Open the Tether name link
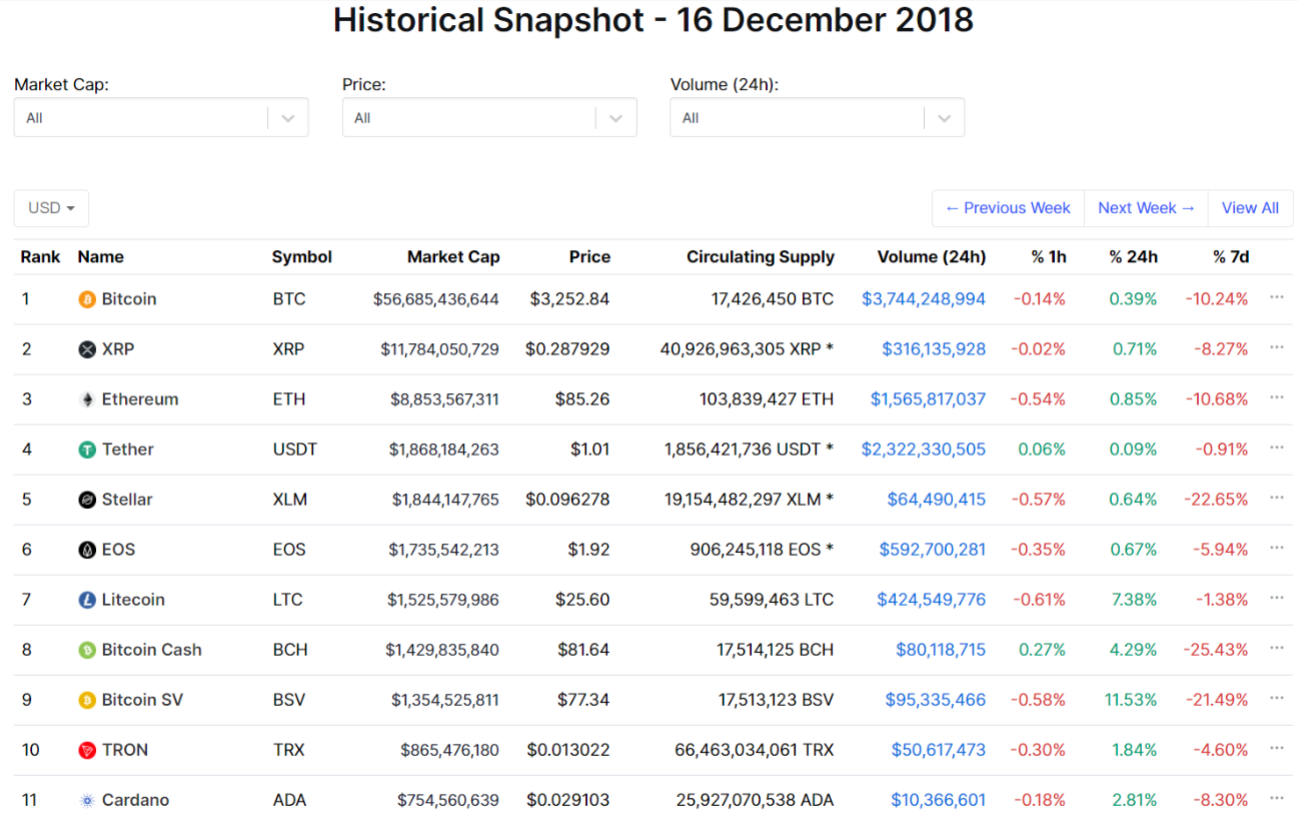1298x821 pixels. [128, 449]
